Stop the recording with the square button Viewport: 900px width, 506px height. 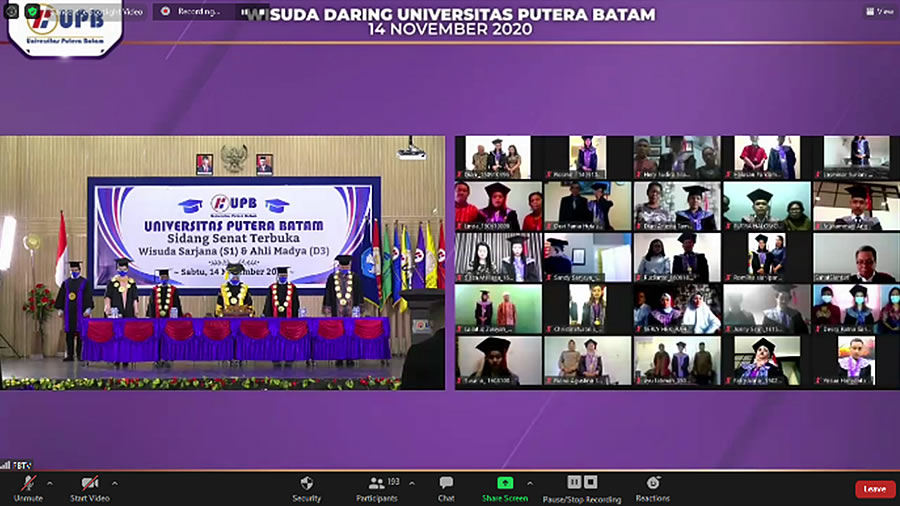(590, 482)
